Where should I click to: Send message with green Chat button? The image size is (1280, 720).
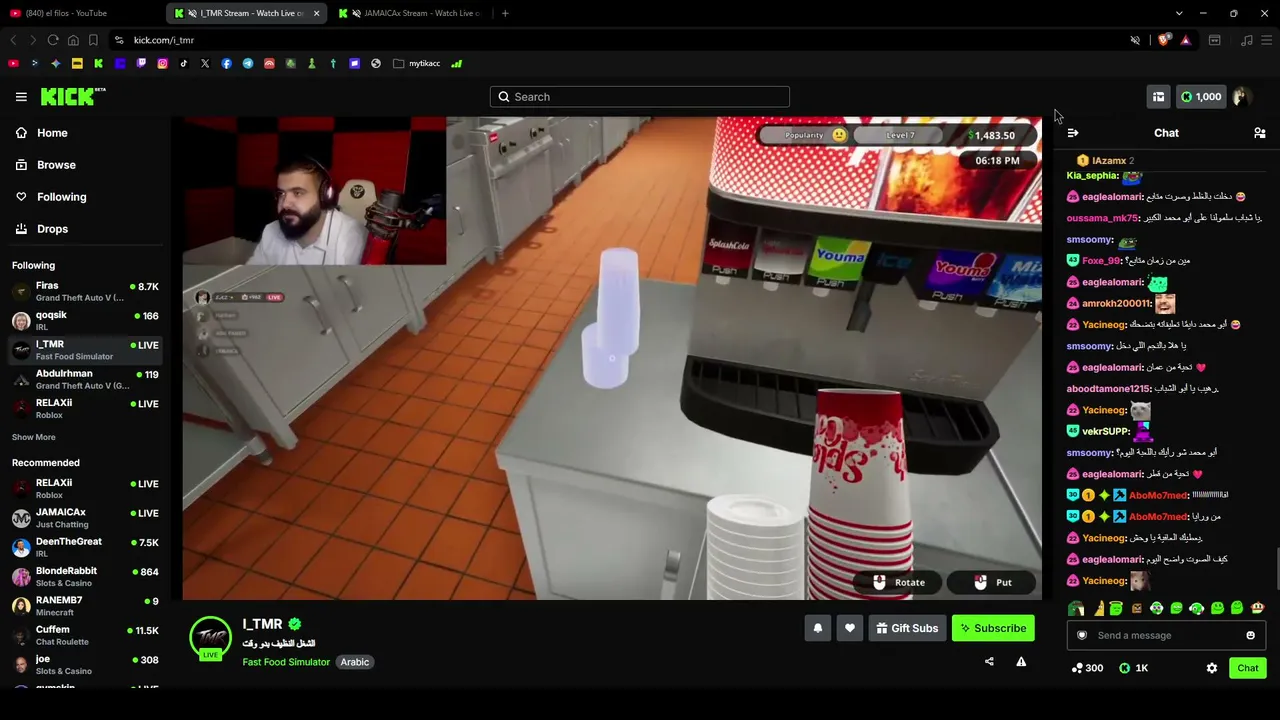[x=1248, y=668]
